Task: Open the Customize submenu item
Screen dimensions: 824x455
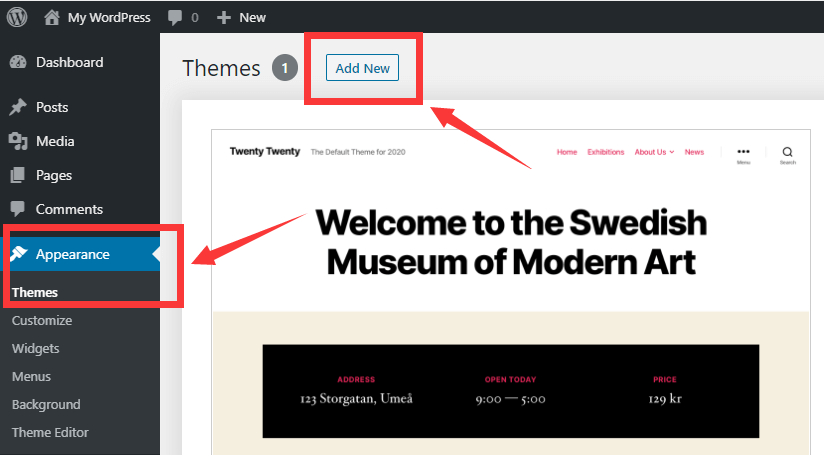Action: click(x=42, y=321)
